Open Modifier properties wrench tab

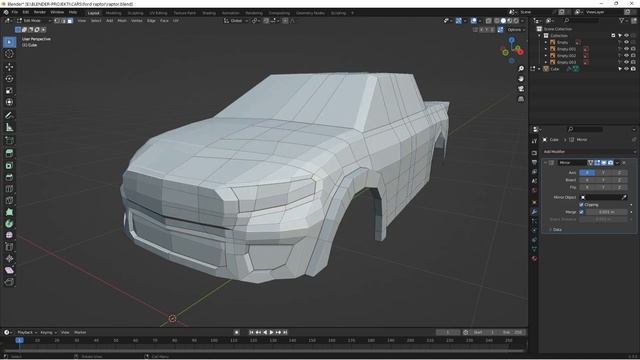tap(534, 212)
